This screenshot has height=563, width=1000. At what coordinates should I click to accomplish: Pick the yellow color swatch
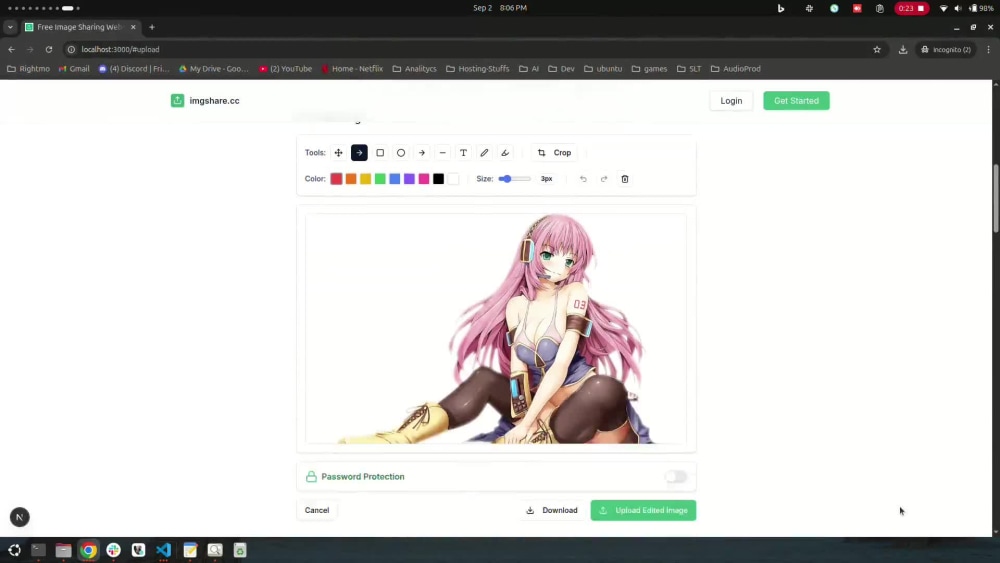365,179
